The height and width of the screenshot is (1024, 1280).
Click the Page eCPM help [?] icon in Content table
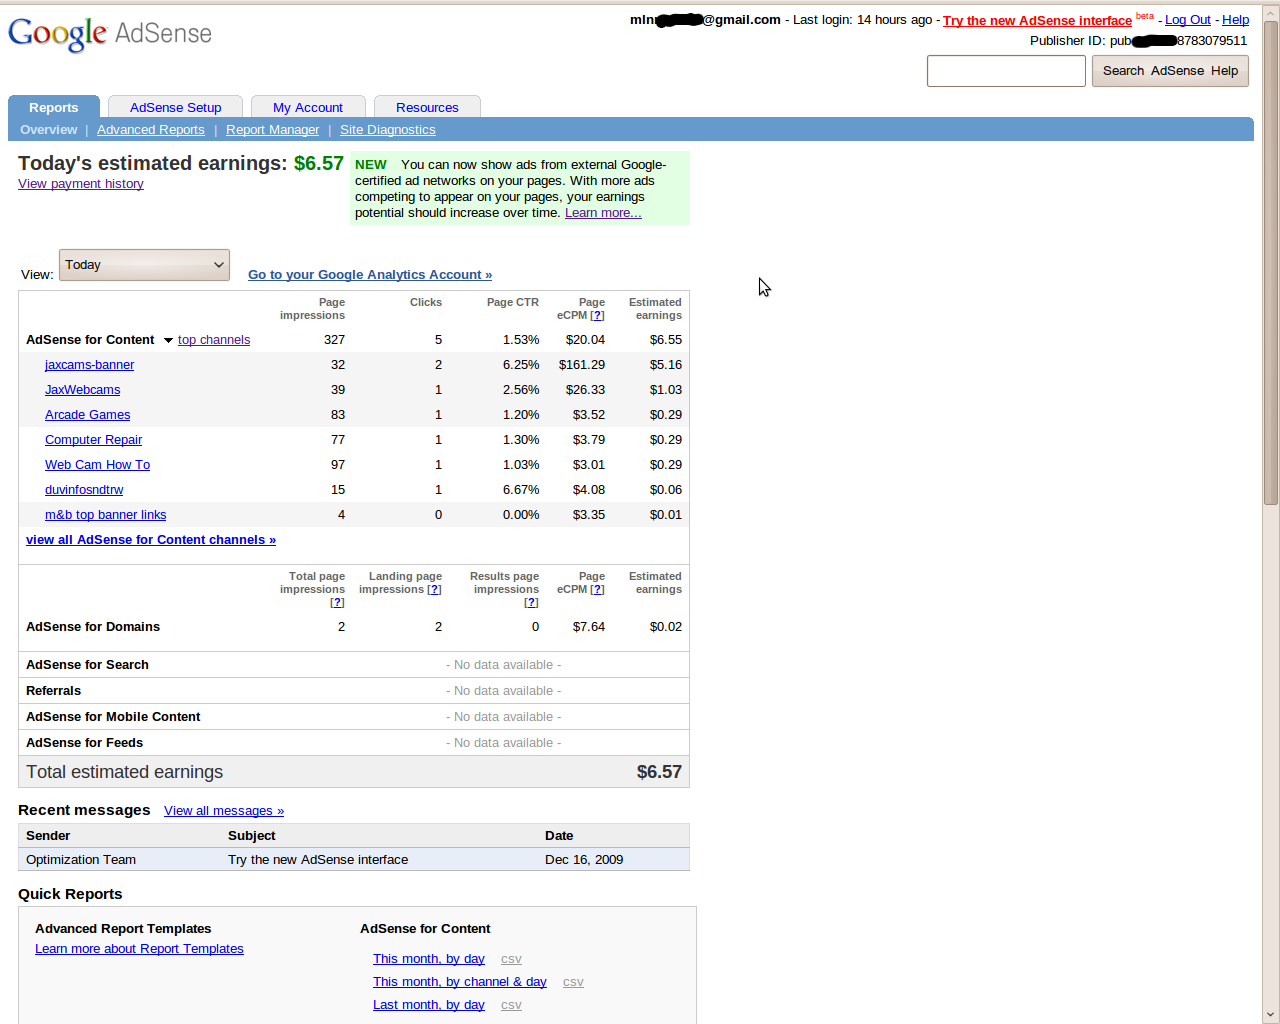pyautogui.click(x=597, y=316)
